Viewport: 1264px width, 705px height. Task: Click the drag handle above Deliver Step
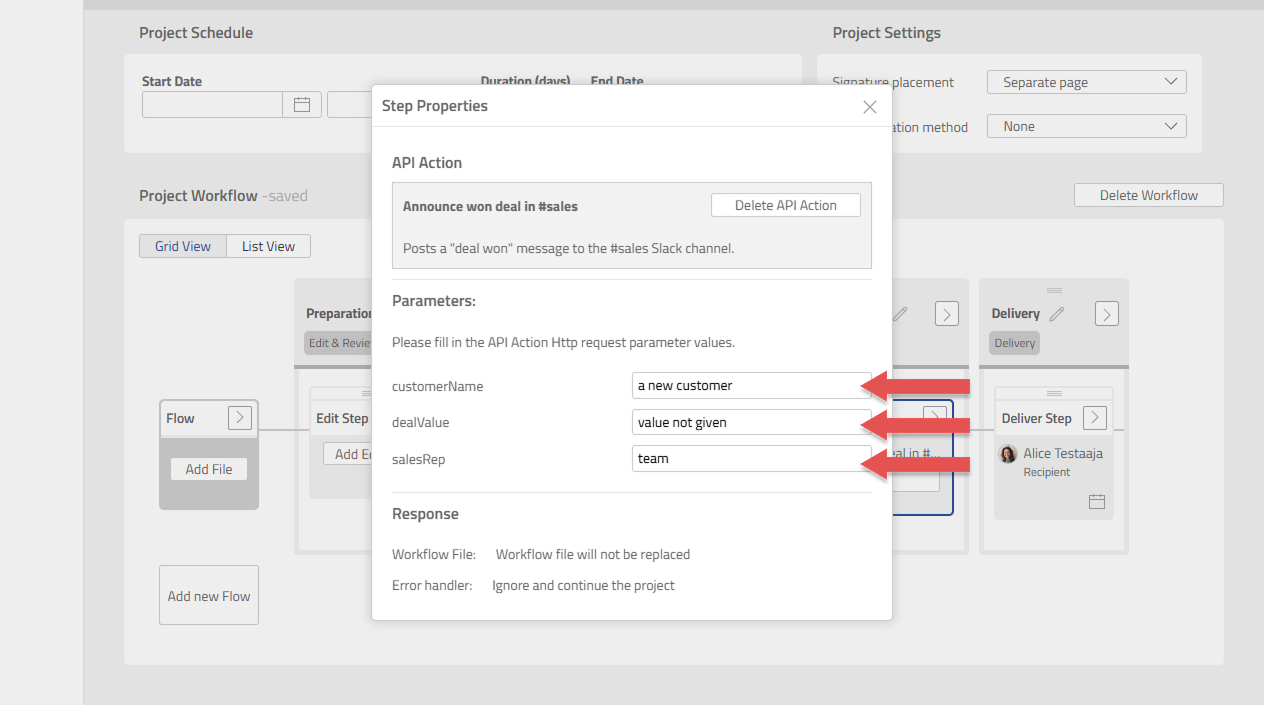[1054, 393]
